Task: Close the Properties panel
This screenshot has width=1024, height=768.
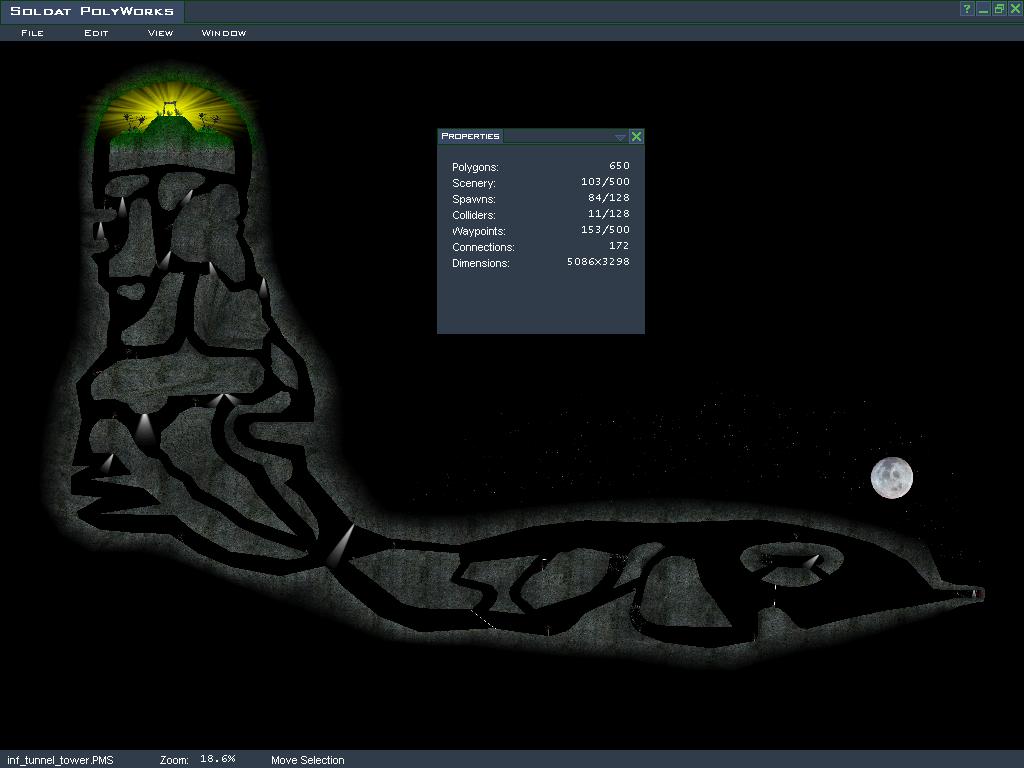Action: pyautogui.click(x=636, y=136)
